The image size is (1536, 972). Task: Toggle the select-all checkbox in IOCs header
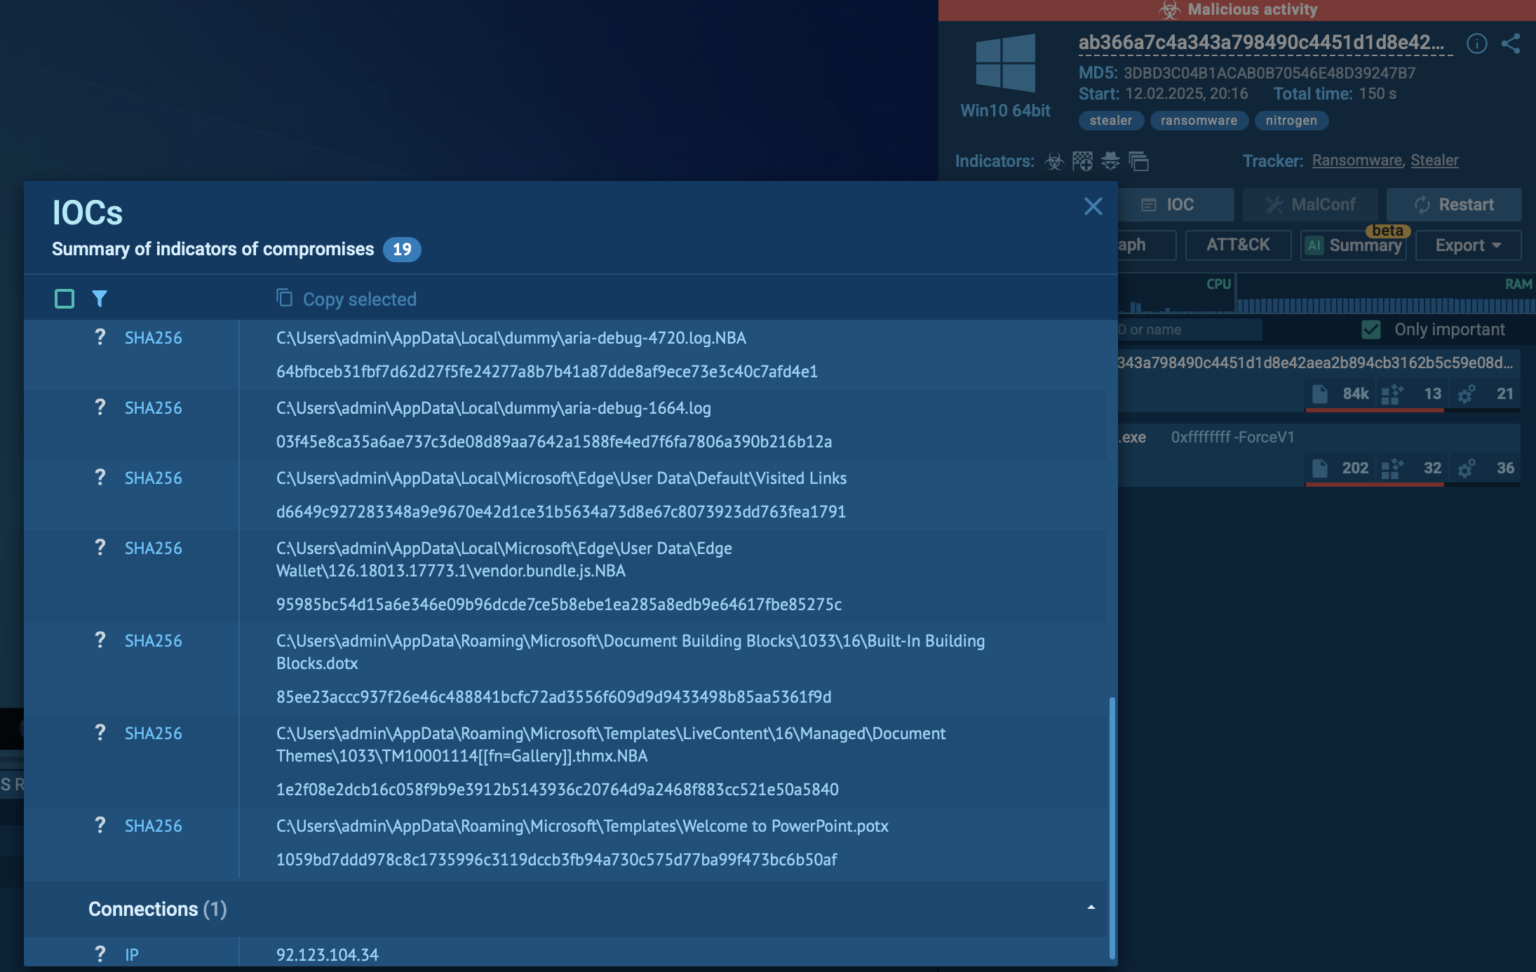click(x=64, y=297)
